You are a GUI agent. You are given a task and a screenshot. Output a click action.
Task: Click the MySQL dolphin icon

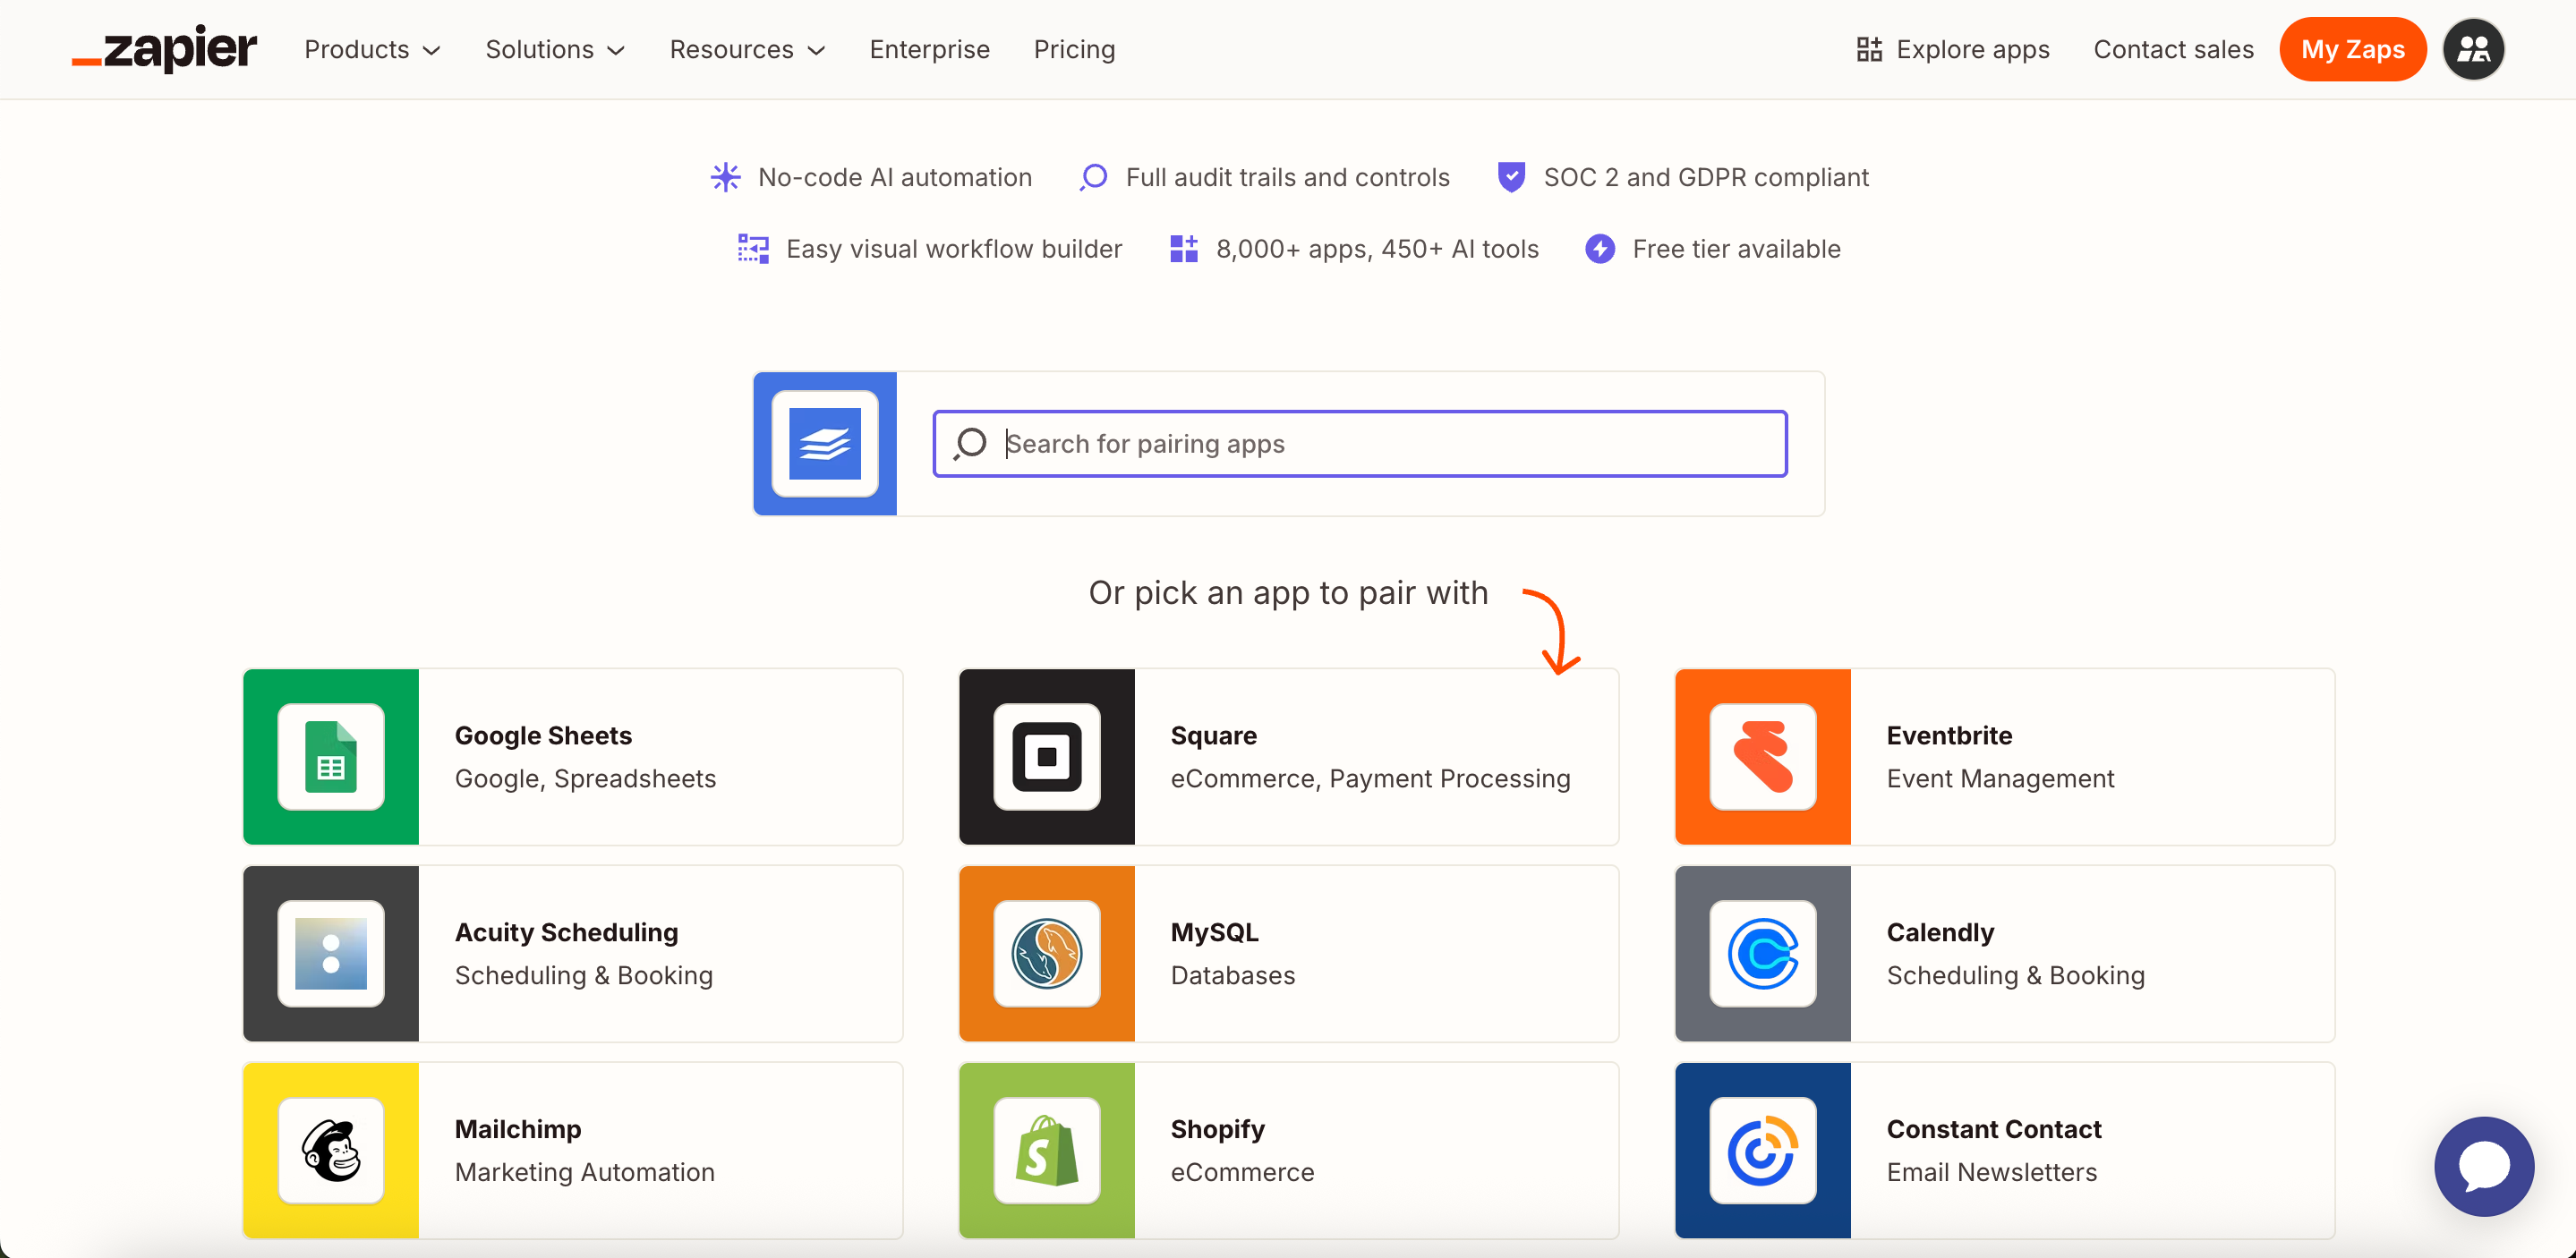[x=1046, y=954]
